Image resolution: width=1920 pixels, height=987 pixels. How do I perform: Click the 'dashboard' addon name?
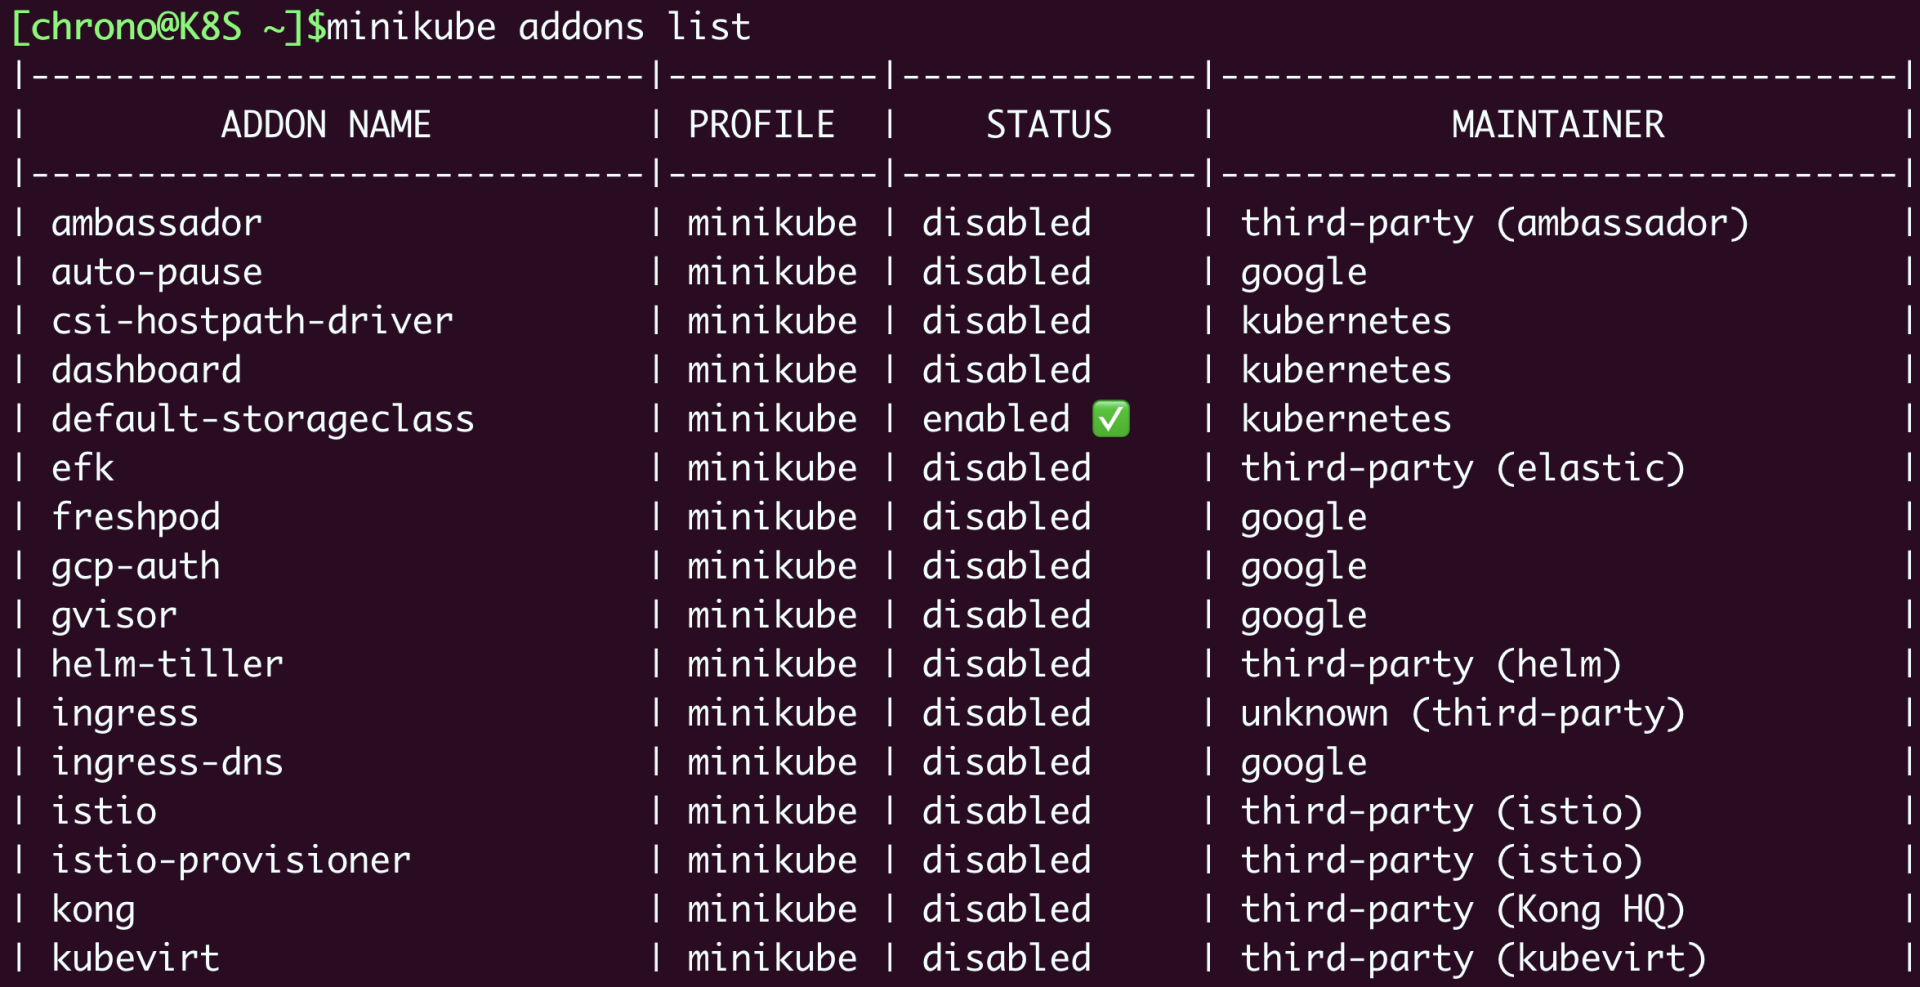(146, 370)
